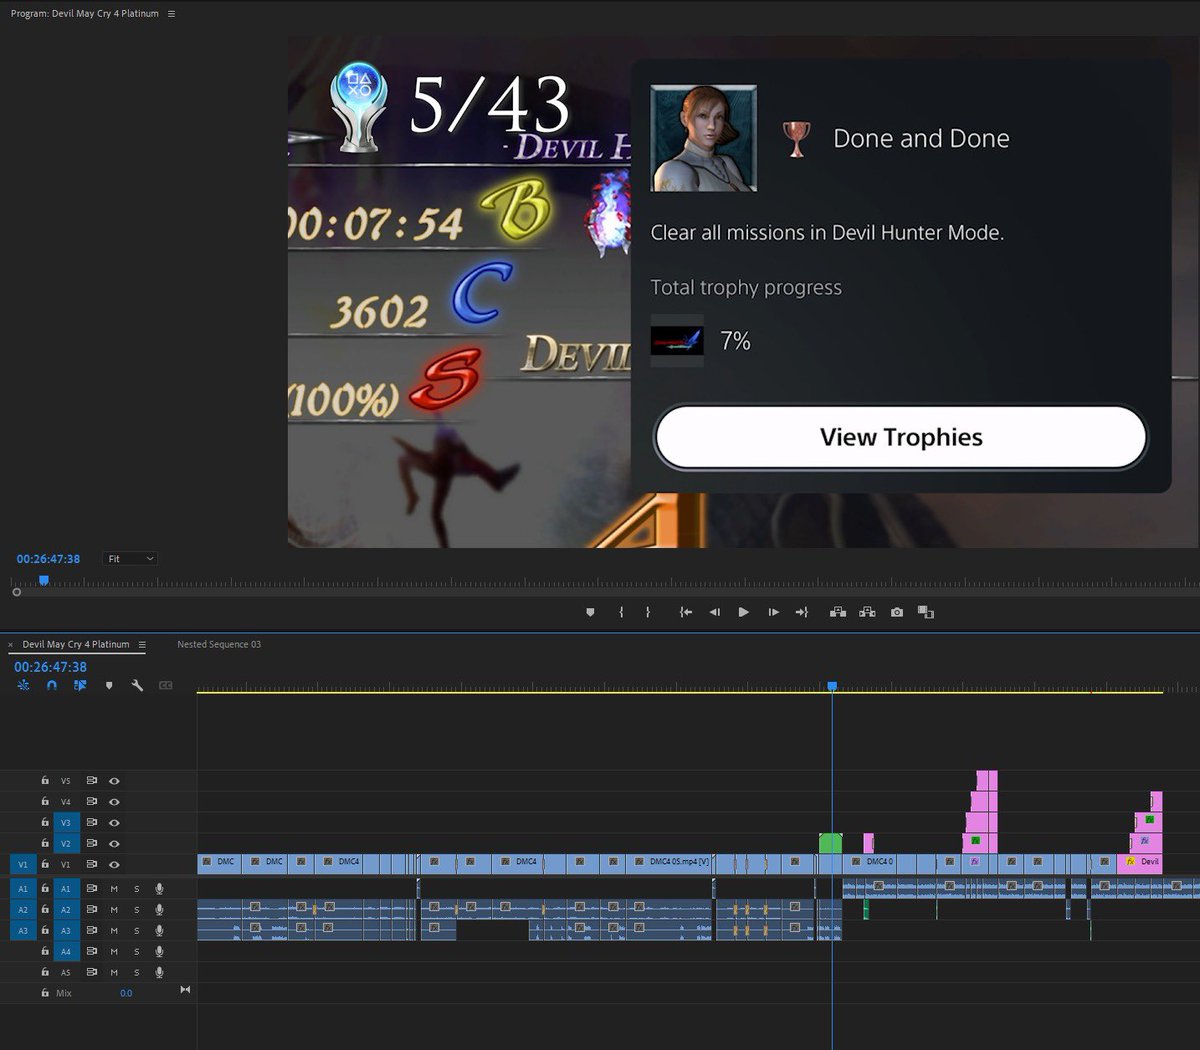
Task: Mute the A1 audio track
Action: coord(114,889)
